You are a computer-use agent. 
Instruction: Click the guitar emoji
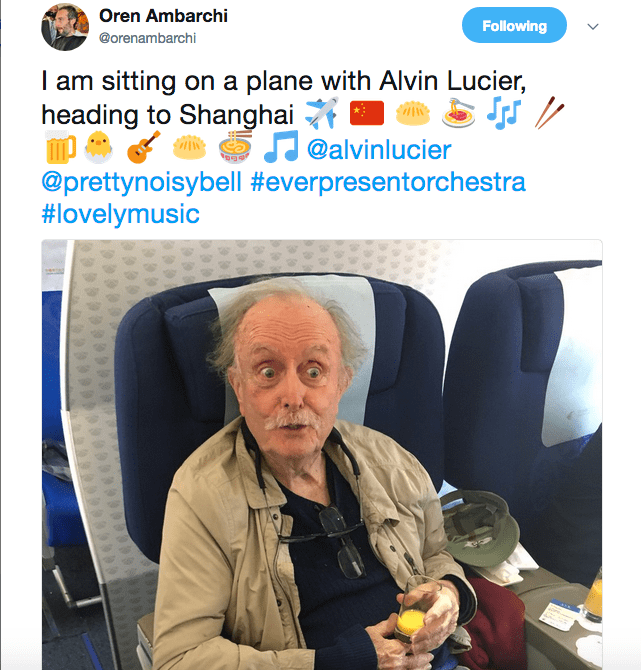pyautogui.click(x=144, y=147)
